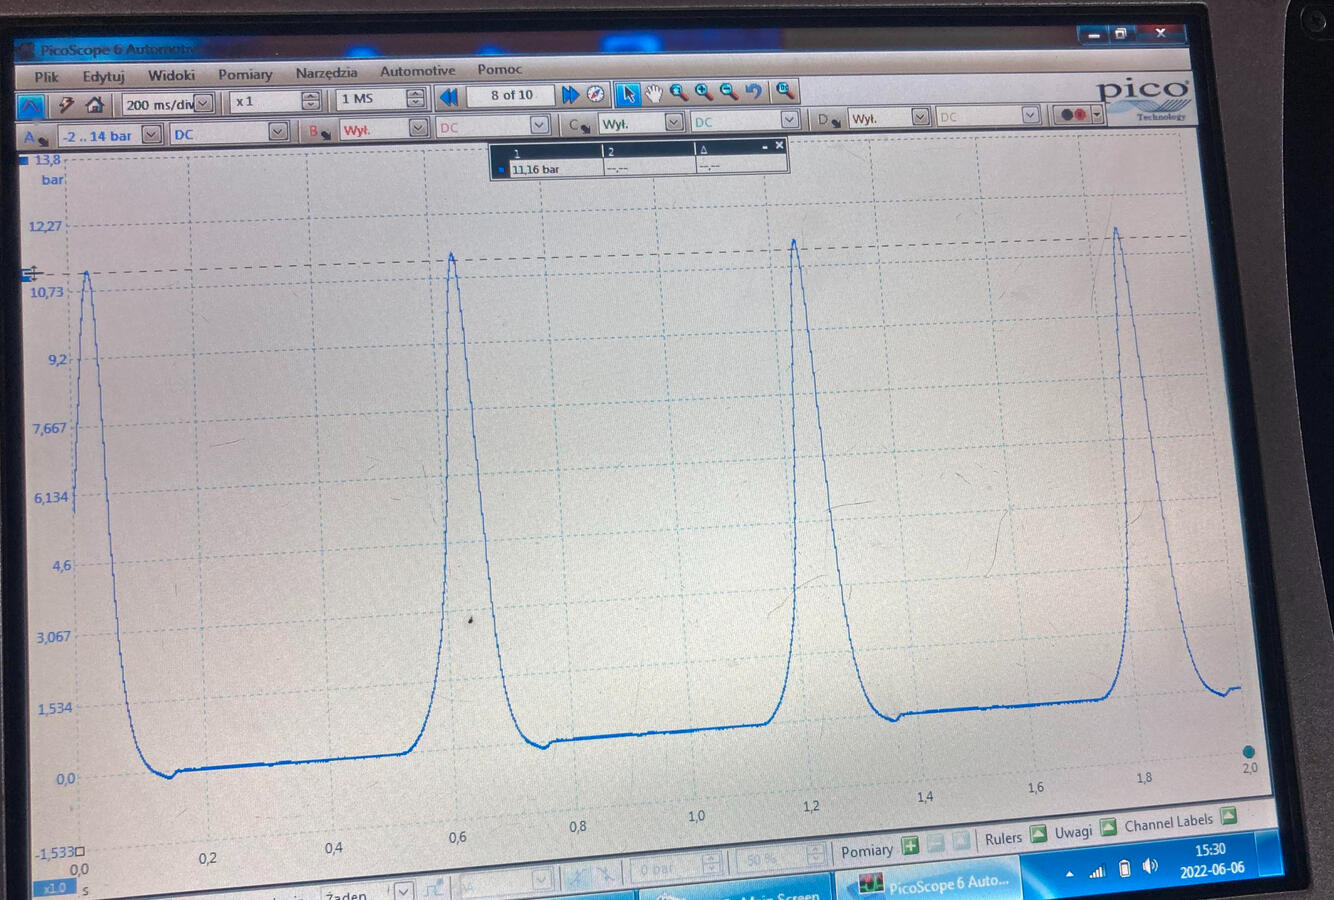Select the scope mode waveform icon
Screen dimensions: 1334x900
(31, 105)
